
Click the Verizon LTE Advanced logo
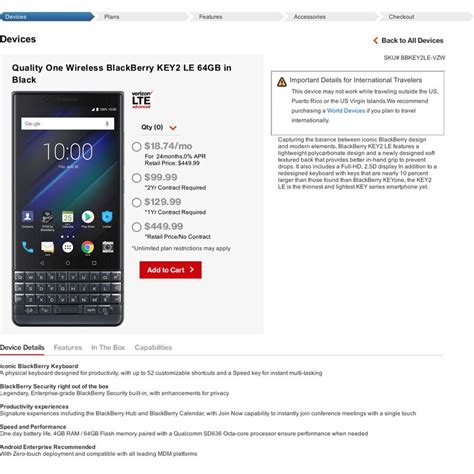coord(142,99)
